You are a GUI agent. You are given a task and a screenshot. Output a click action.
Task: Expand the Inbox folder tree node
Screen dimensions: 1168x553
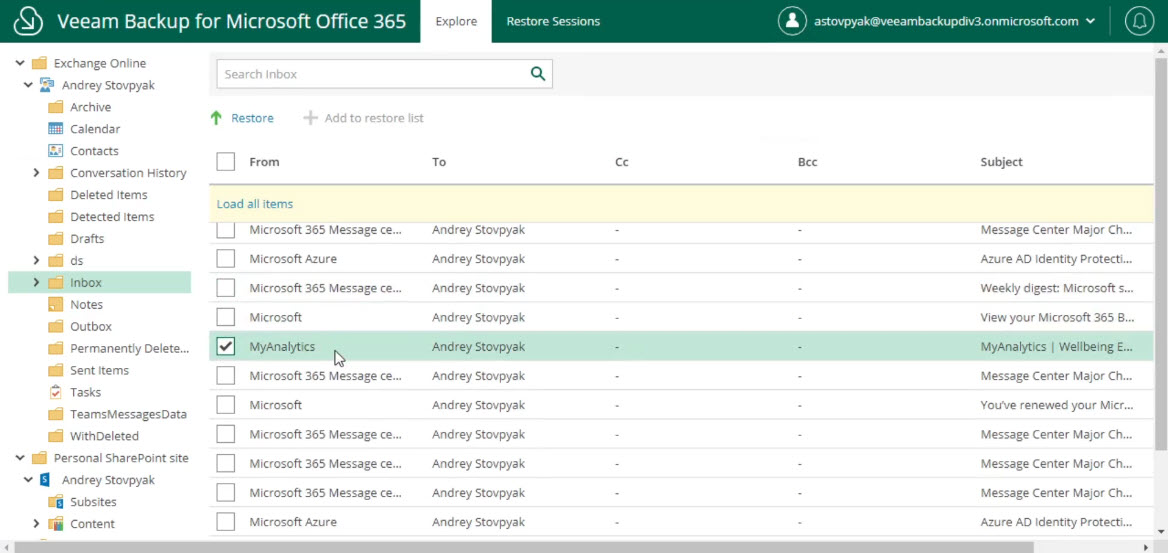[36, 282]
